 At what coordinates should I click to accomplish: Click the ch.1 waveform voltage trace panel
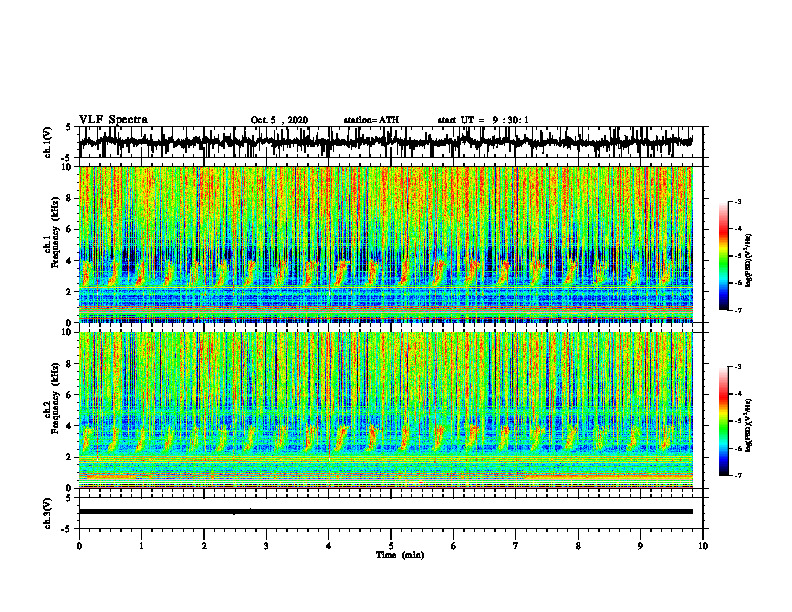click(390, 142)
